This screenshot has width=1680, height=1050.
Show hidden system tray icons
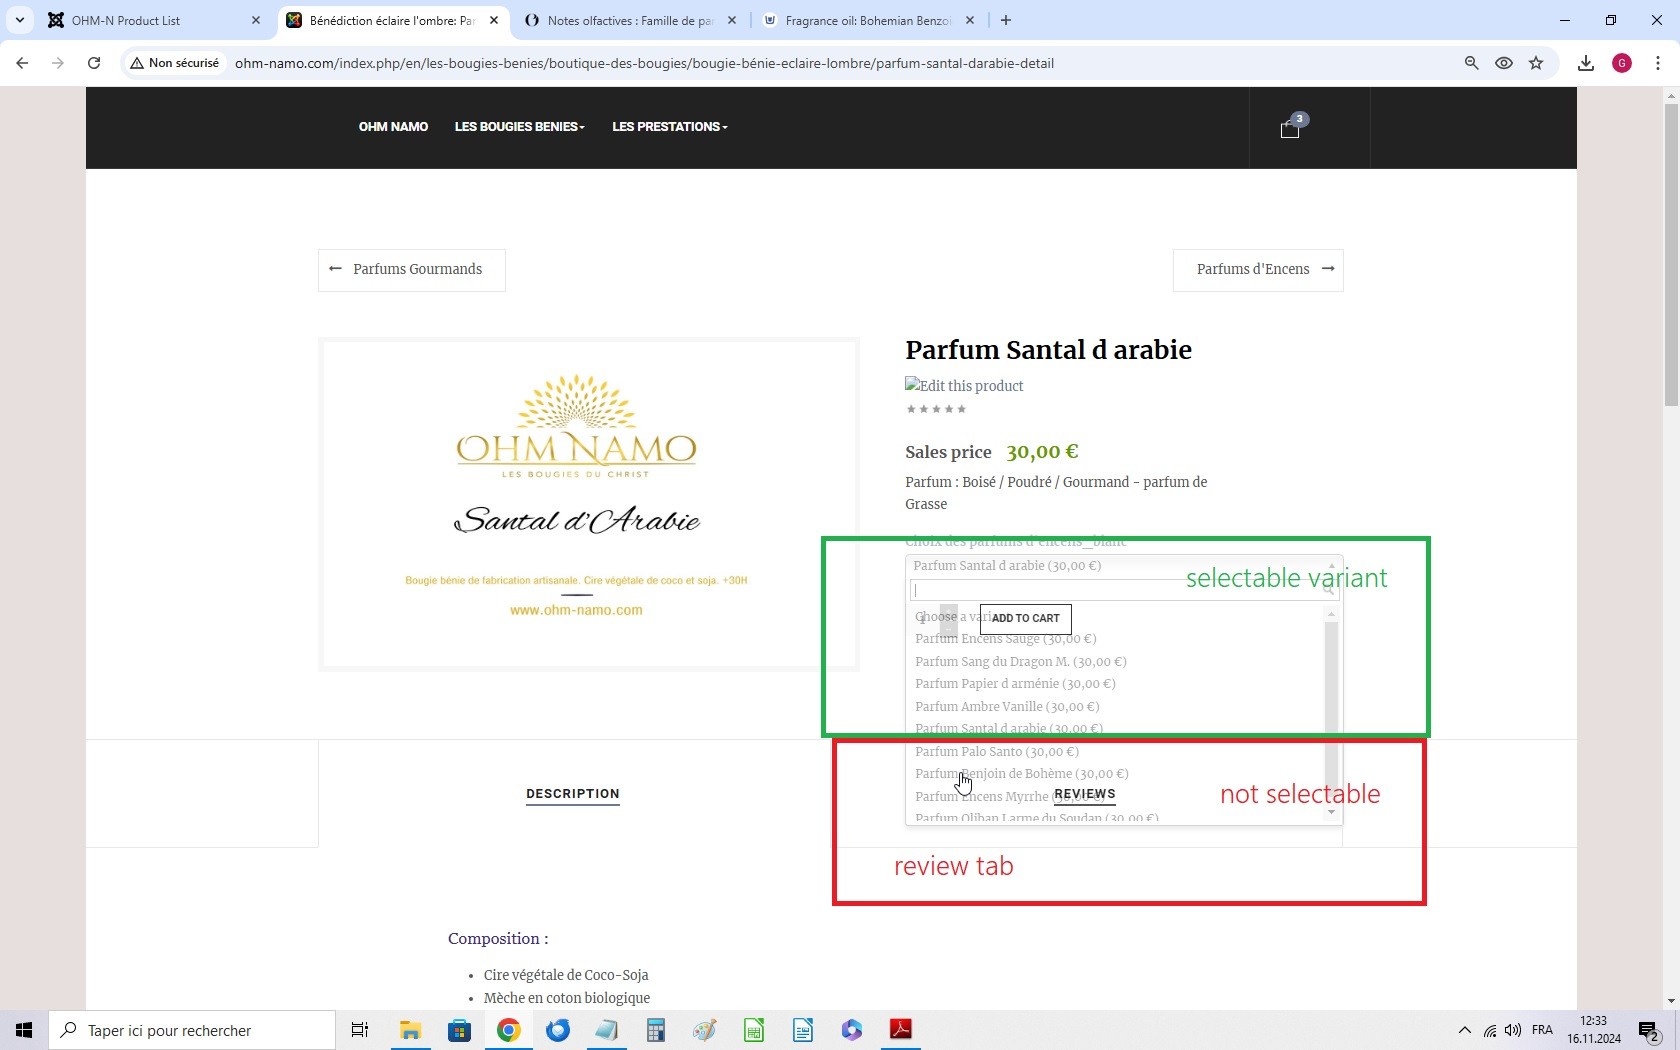point(1465,1030)
